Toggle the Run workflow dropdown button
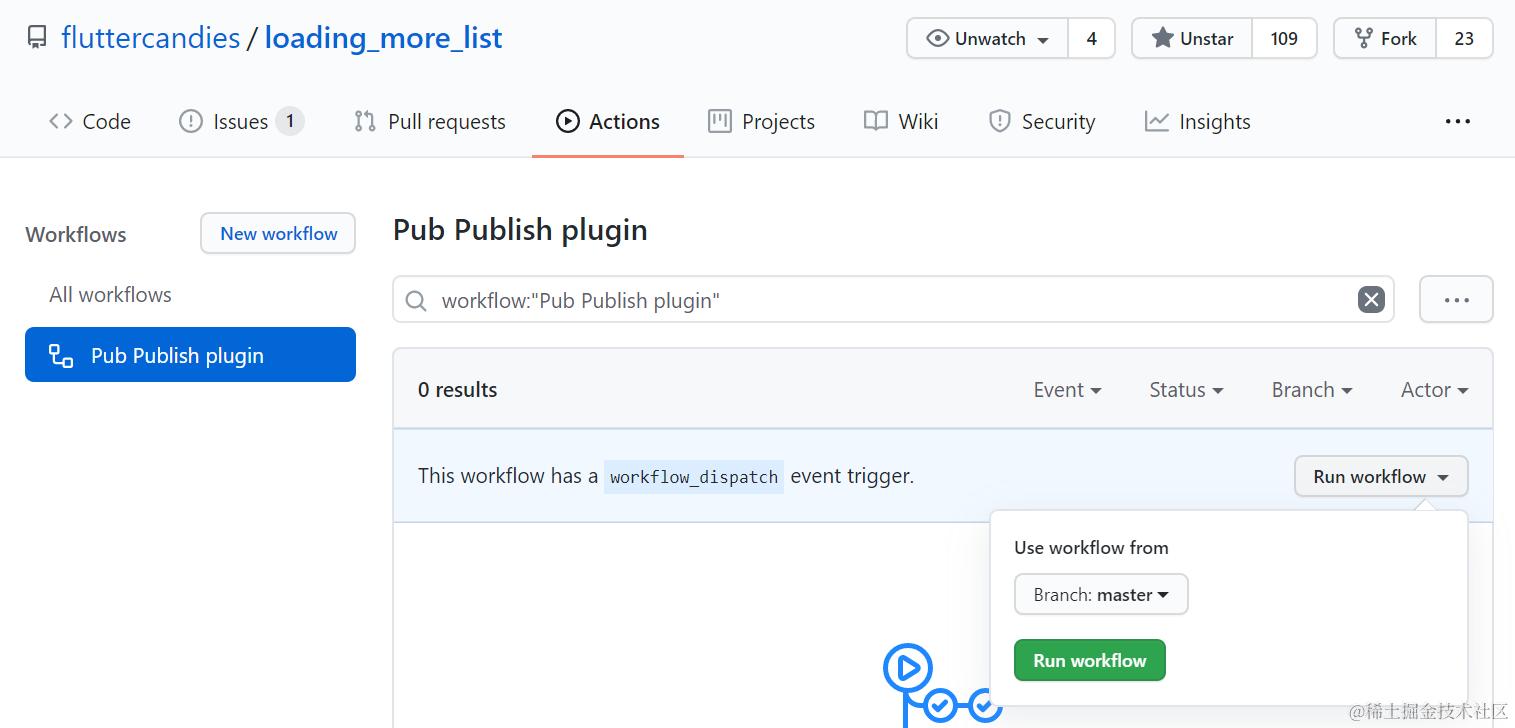Image resolution: width=1515 pixels, height=728 pixels. [x=1381, y=476]
